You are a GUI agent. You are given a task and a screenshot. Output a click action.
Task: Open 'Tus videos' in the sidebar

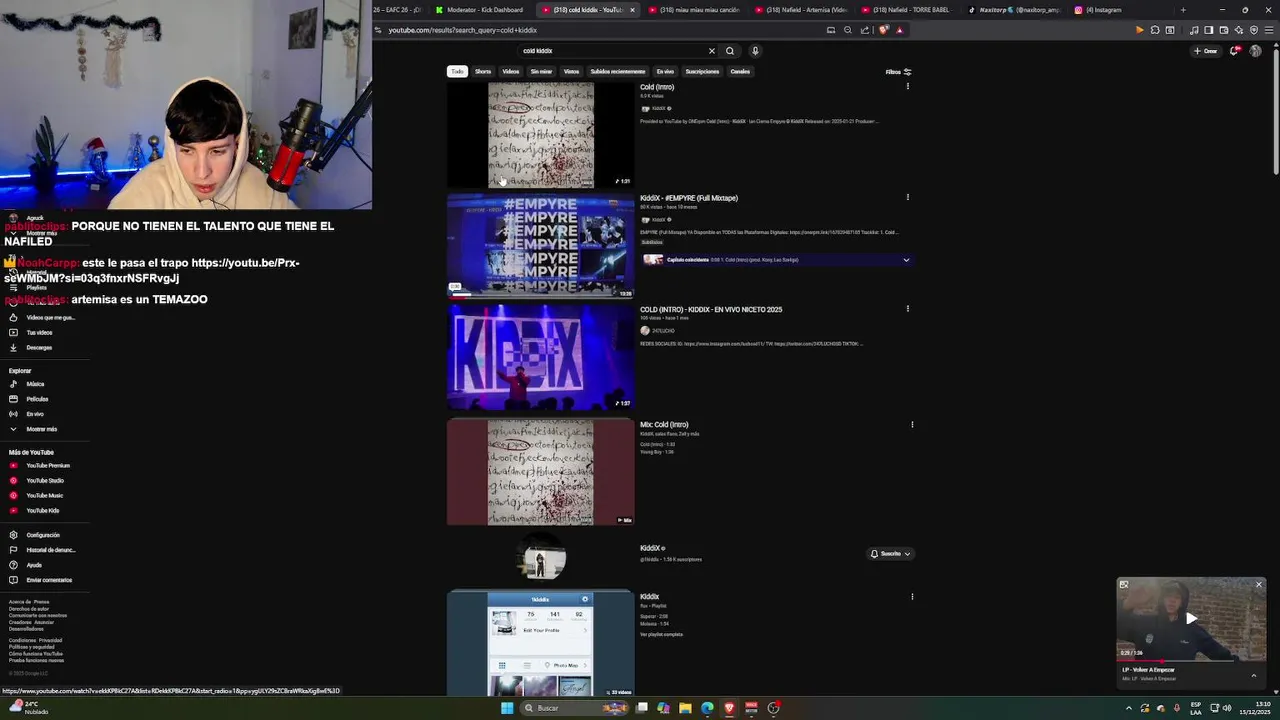click(39, 333)
